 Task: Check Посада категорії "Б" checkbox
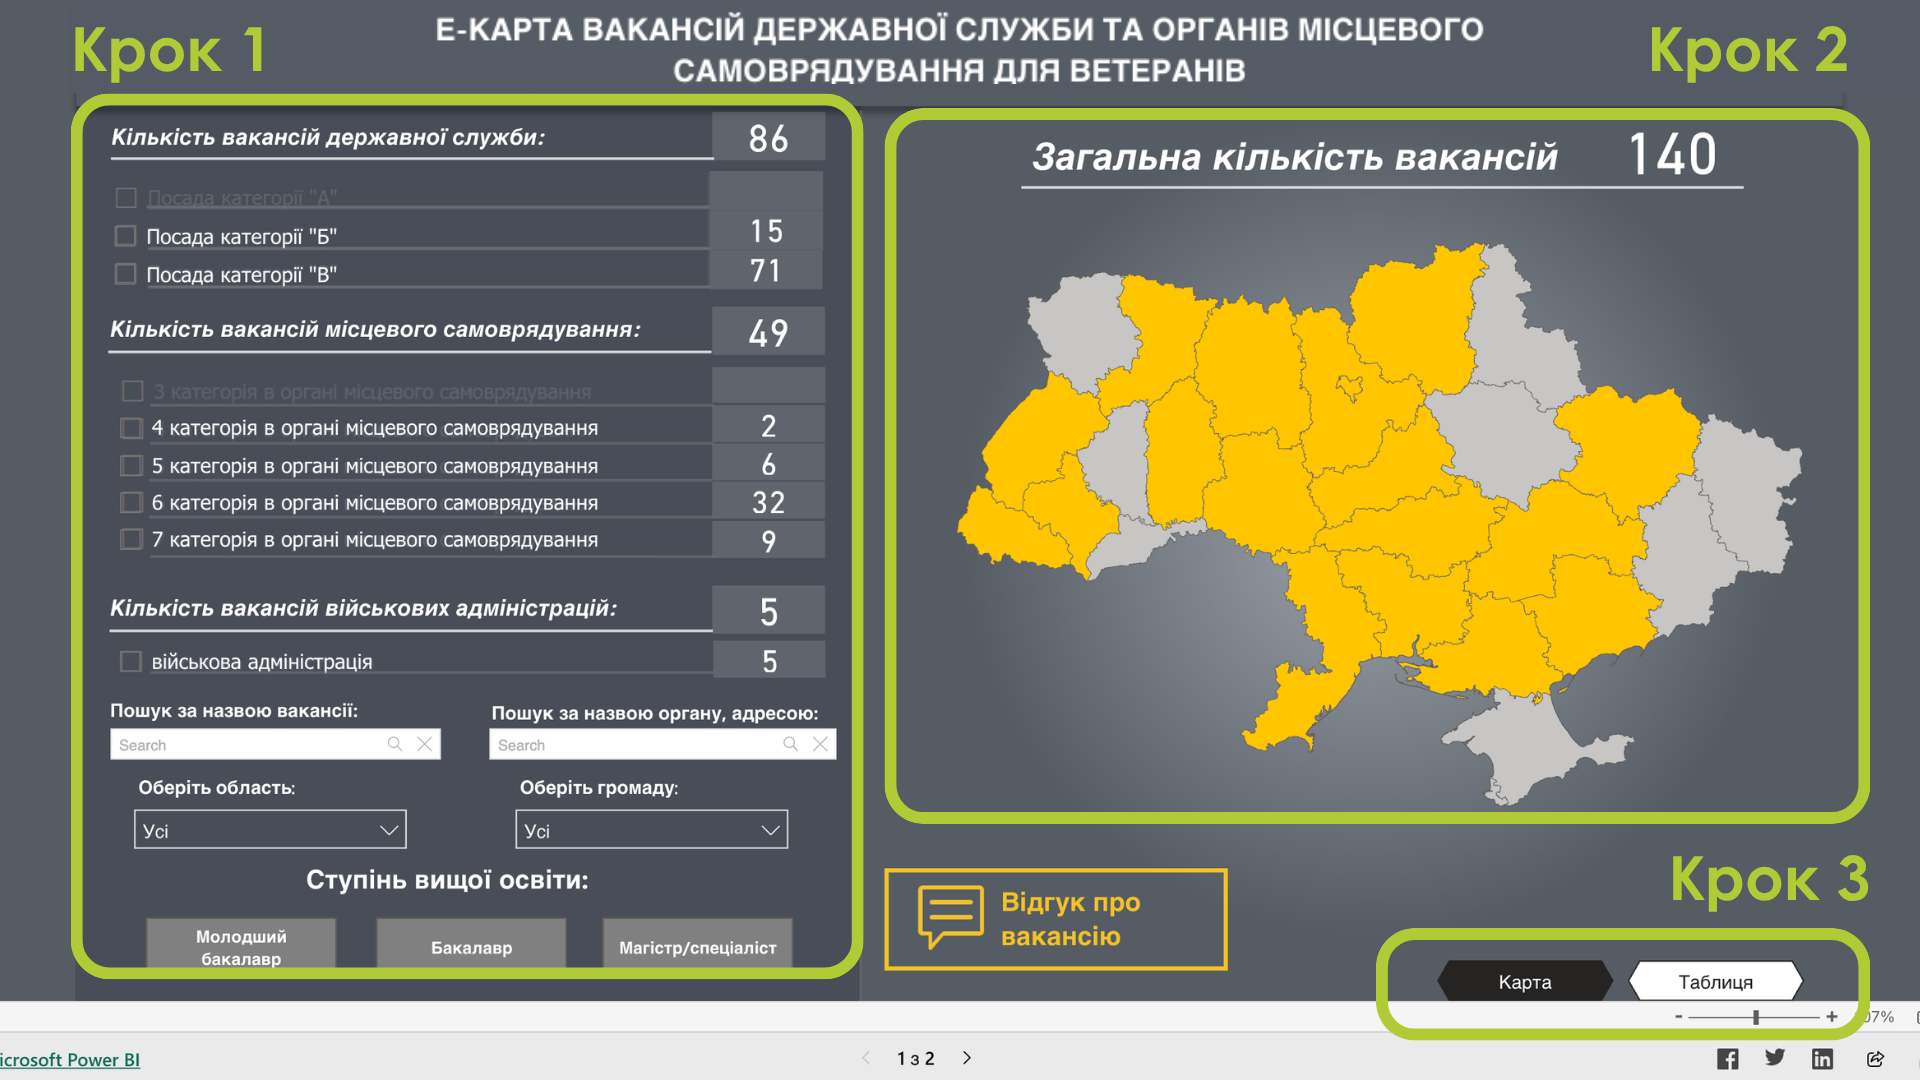pos(126,236)
